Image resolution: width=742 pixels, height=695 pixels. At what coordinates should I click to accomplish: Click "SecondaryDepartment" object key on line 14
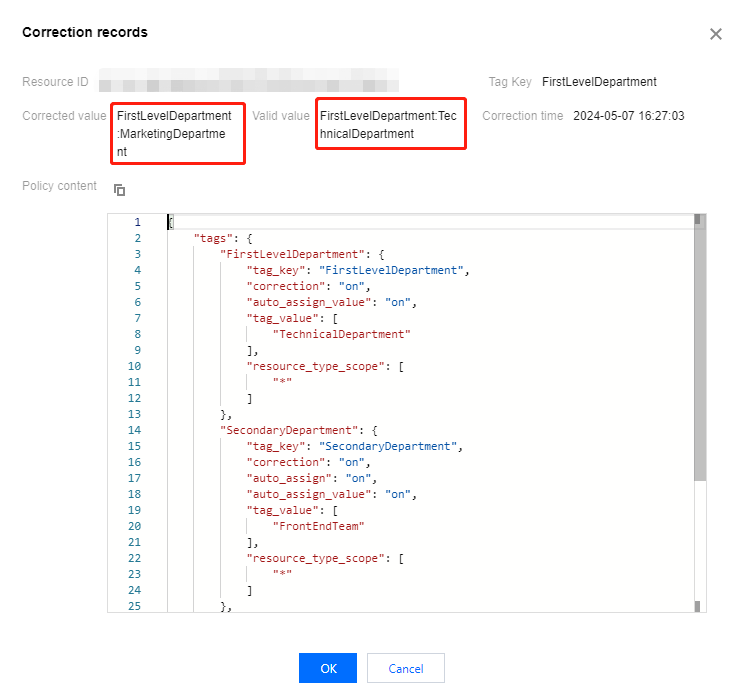click(289, 430)
